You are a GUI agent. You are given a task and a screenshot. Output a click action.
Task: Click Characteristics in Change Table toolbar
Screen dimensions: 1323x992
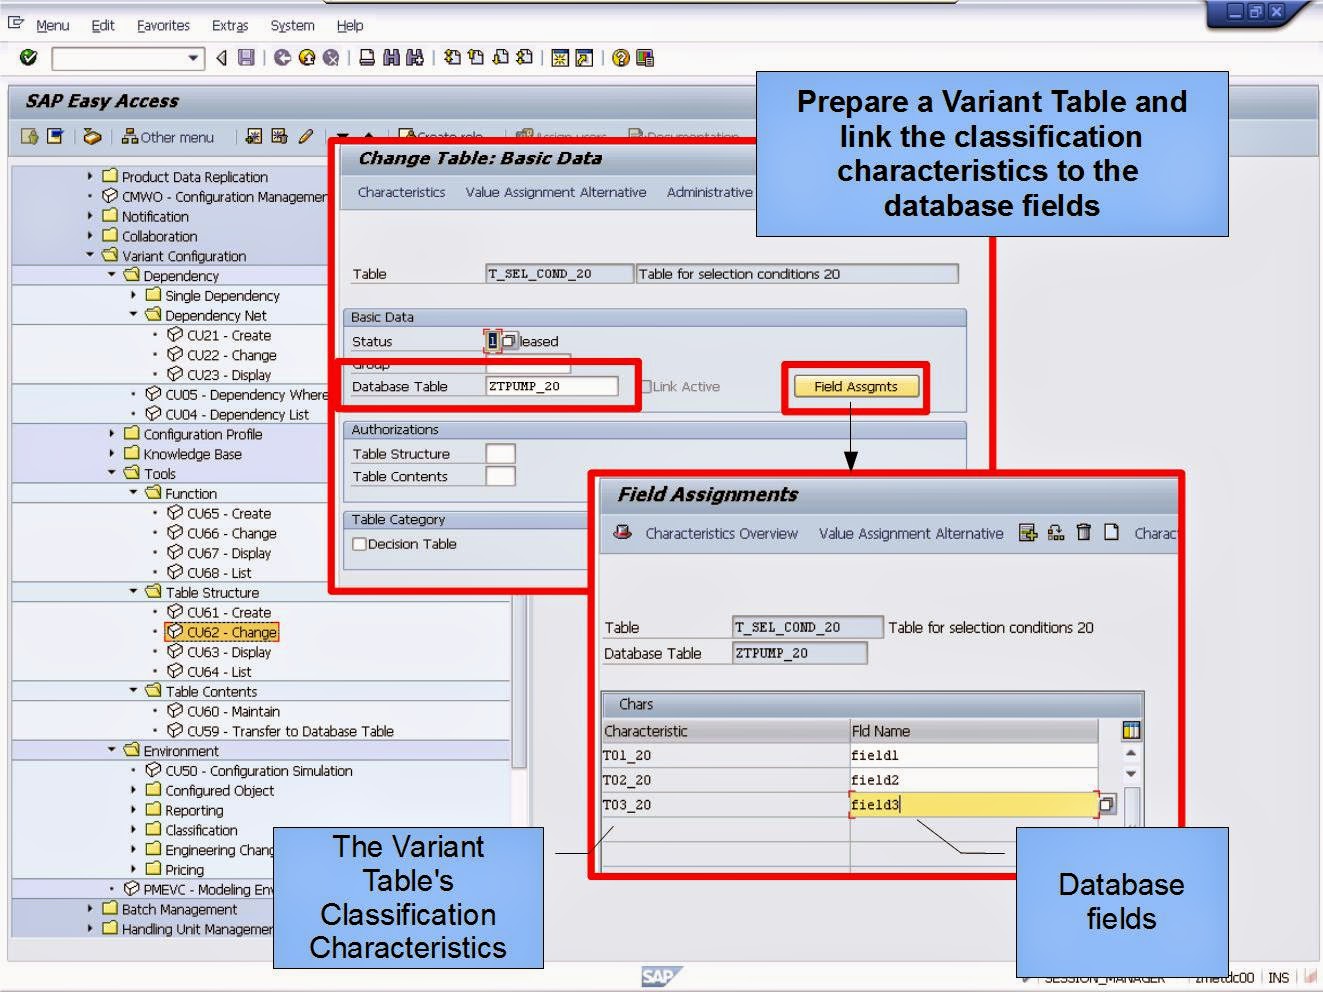click(x=401, y=192)
